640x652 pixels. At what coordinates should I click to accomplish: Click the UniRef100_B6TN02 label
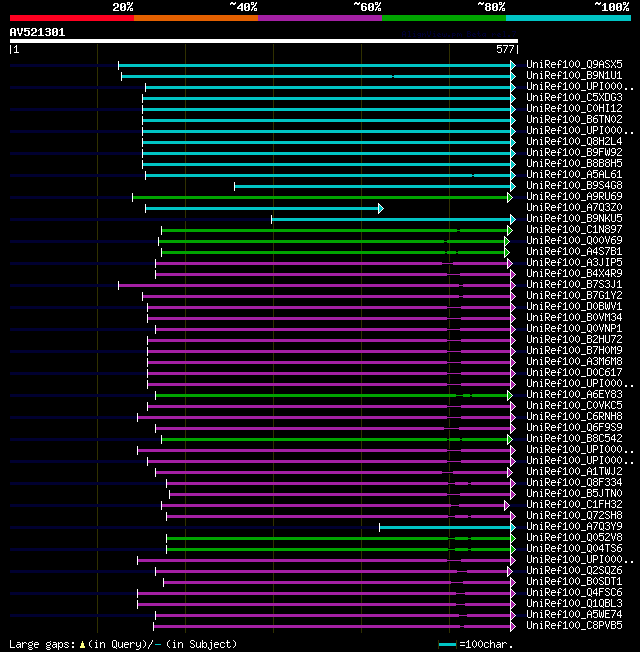574,119
